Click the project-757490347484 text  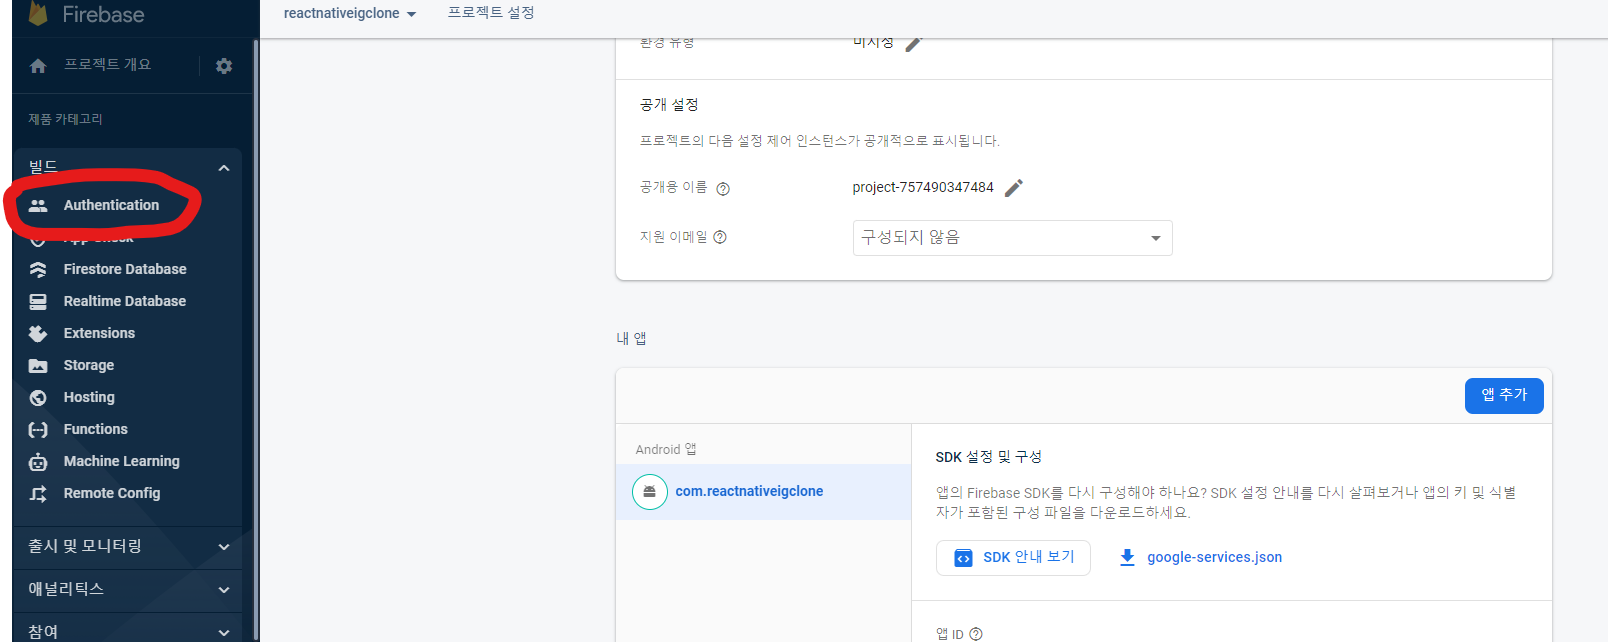[x=923, y=188]
